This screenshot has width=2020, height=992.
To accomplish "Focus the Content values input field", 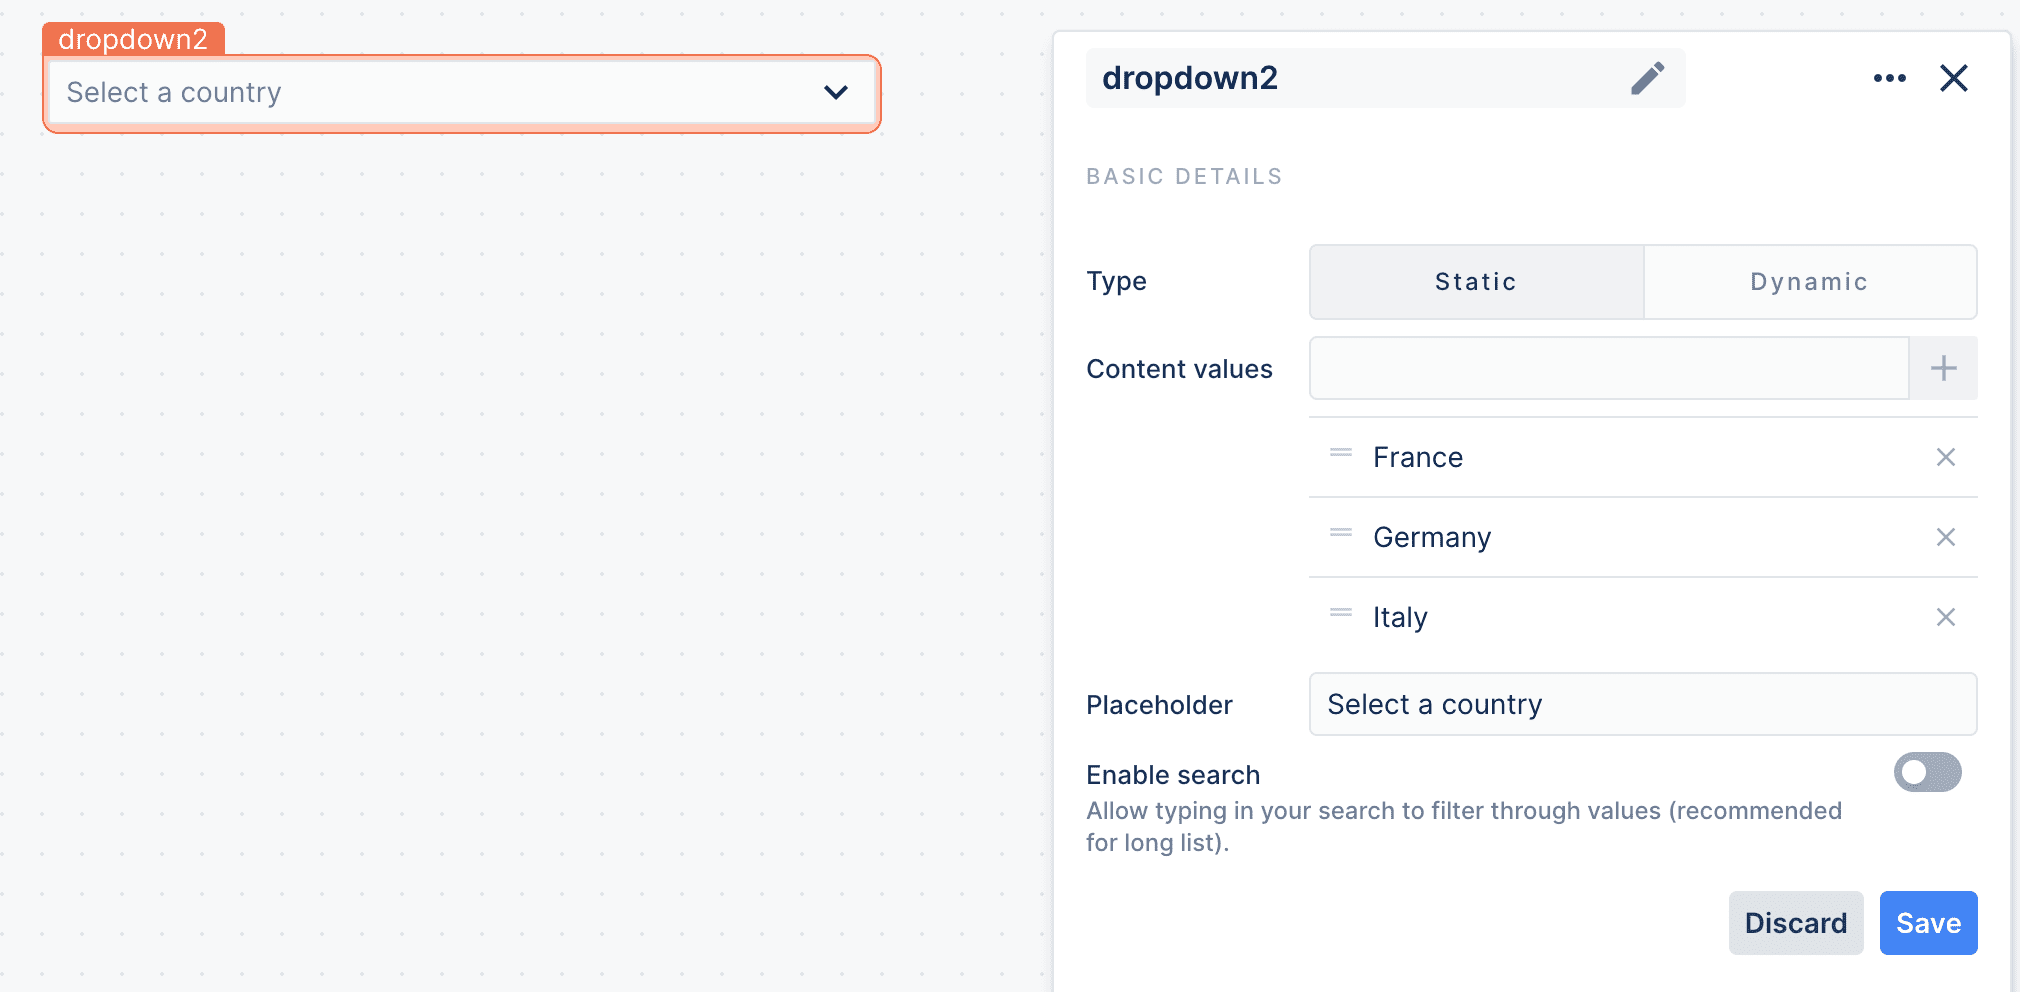I will coord(1608,368).
